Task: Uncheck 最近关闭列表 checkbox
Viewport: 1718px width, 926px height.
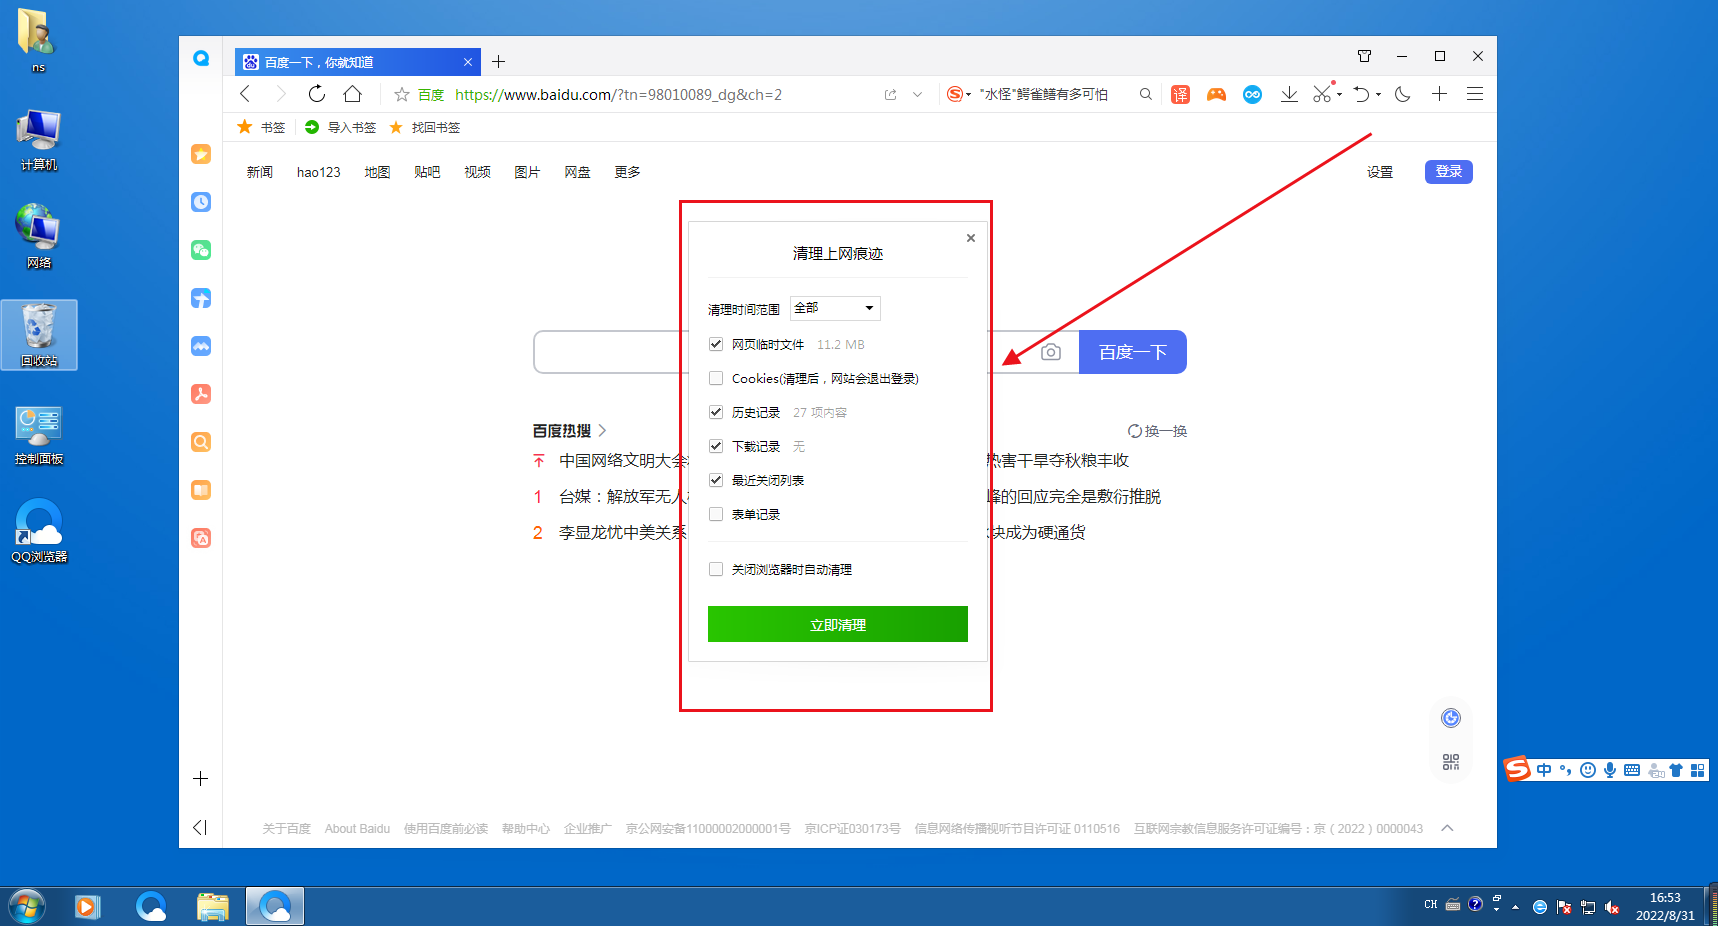Action: point(716,480)
